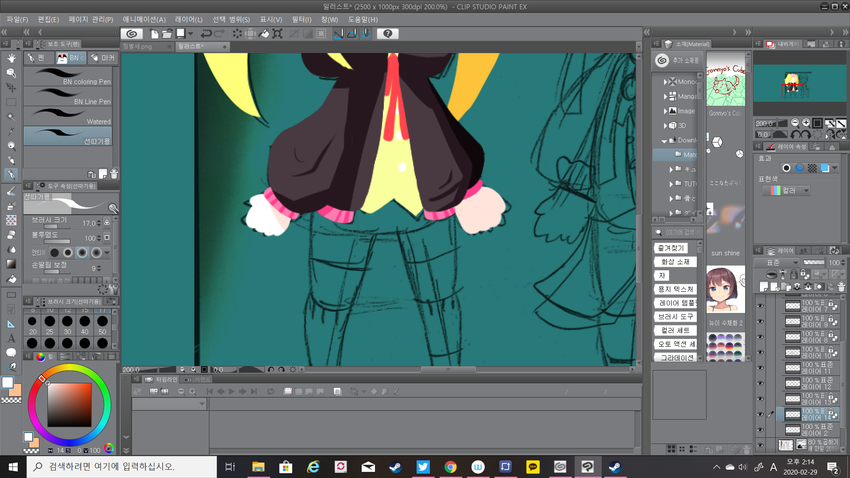
Task: Open the Clip Studio launcher icon in command bar
Action: (x=132, y=34)
